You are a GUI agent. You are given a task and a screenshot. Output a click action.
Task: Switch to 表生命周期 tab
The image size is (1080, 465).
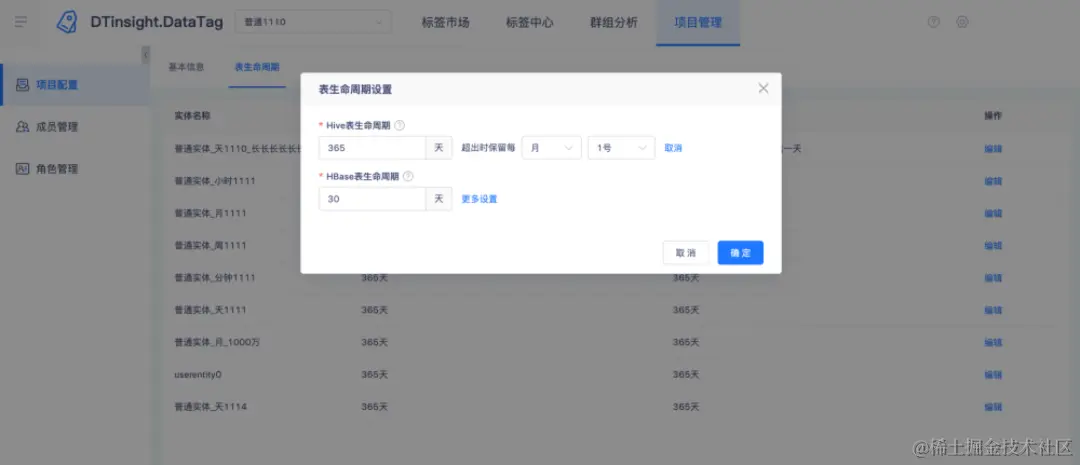pyautogui.click(x=257, y=67)
